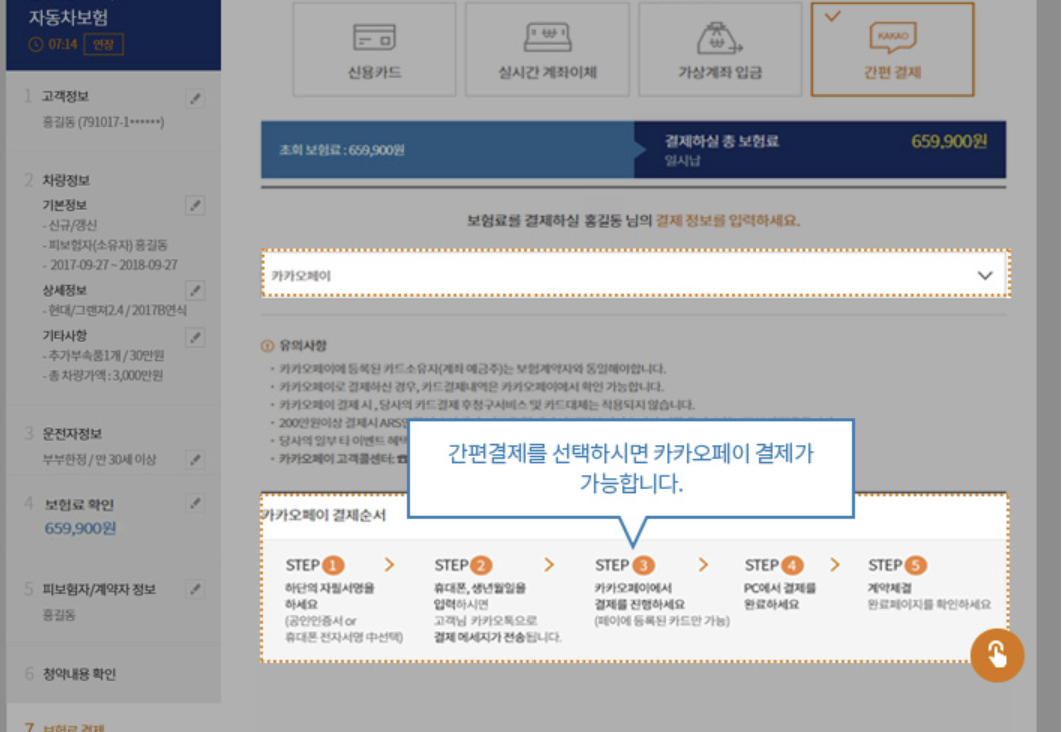Click the 자동차보험 header title
Screen dimensions: 1062x732
(68, 18)
